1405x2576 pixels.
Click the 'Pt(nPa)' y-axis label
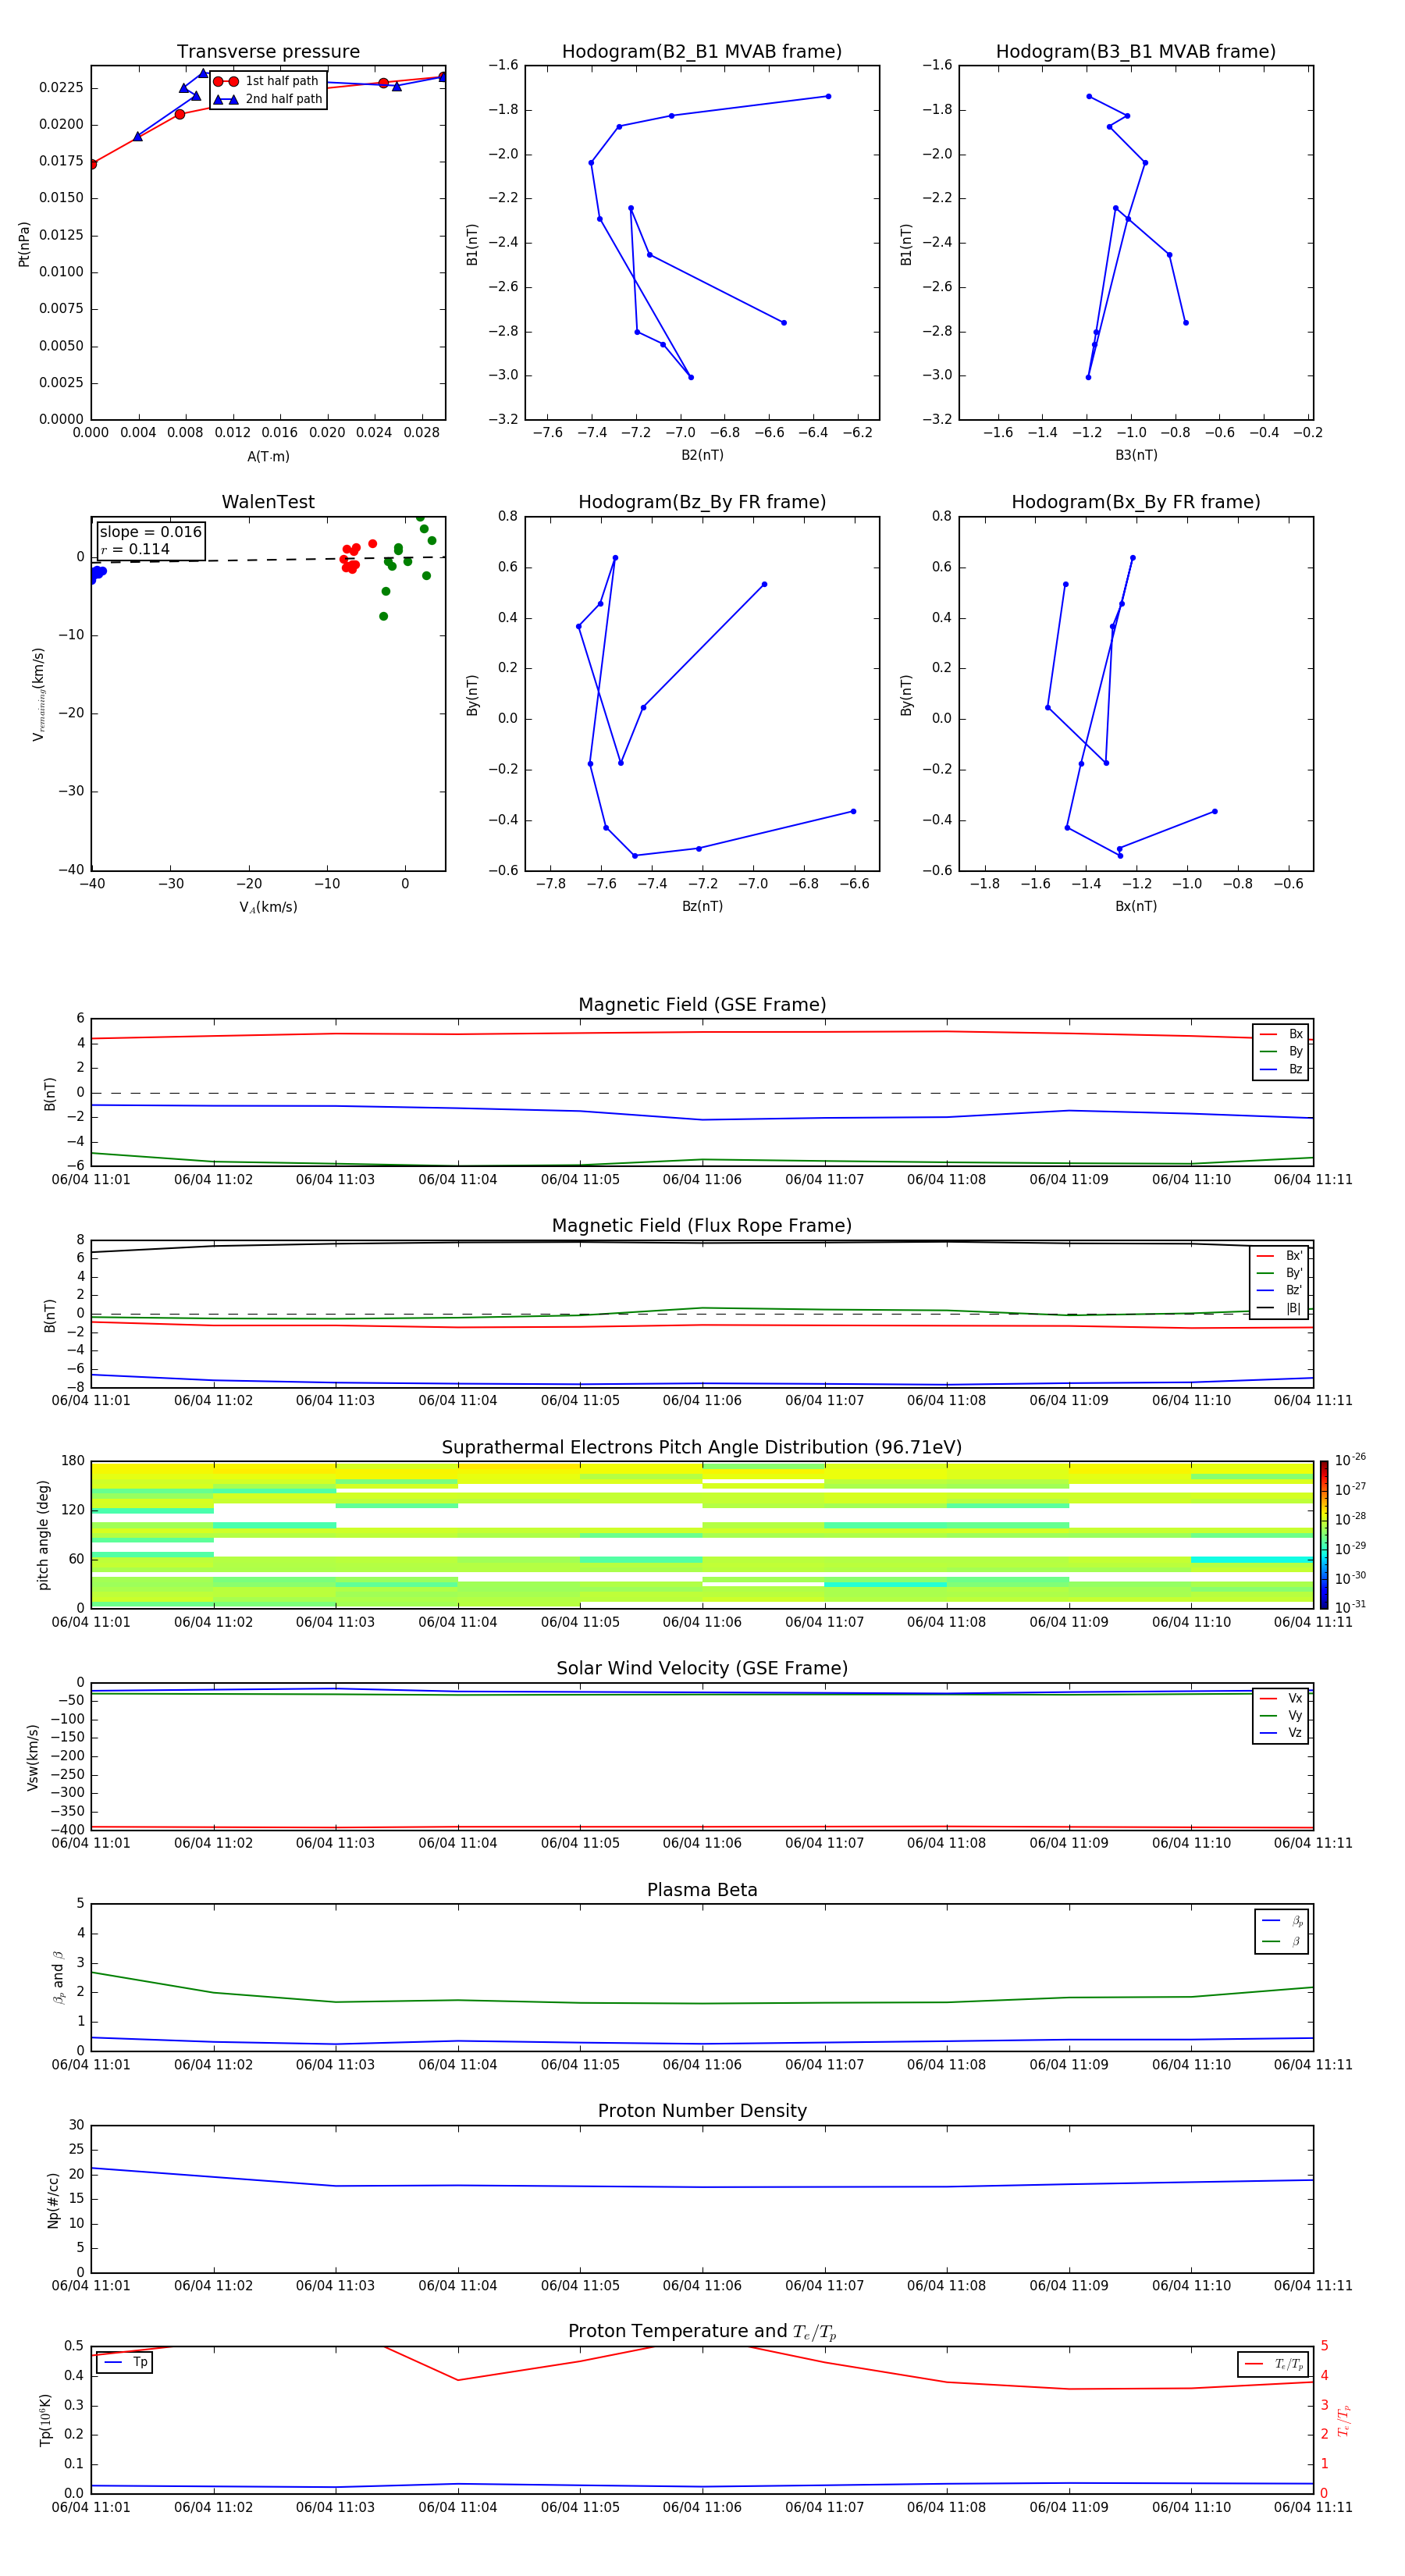[x=24, y=244]
